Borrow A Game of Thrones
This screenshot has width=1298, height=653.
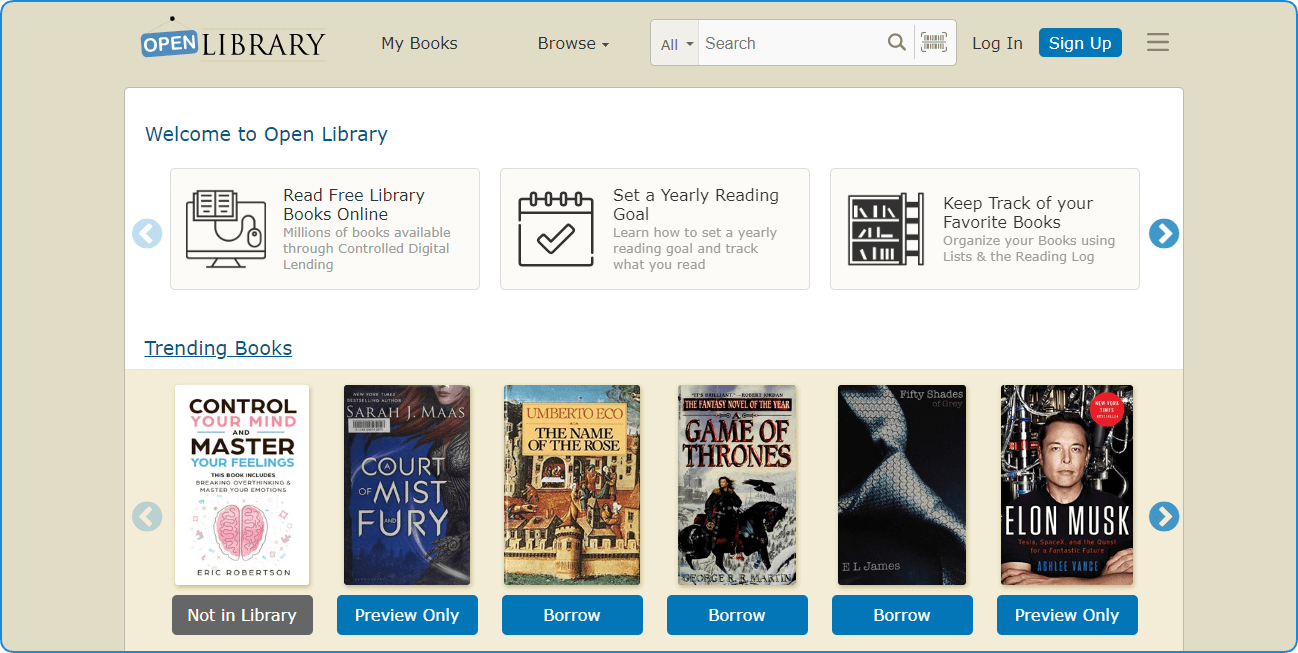[x=737, y=615]
